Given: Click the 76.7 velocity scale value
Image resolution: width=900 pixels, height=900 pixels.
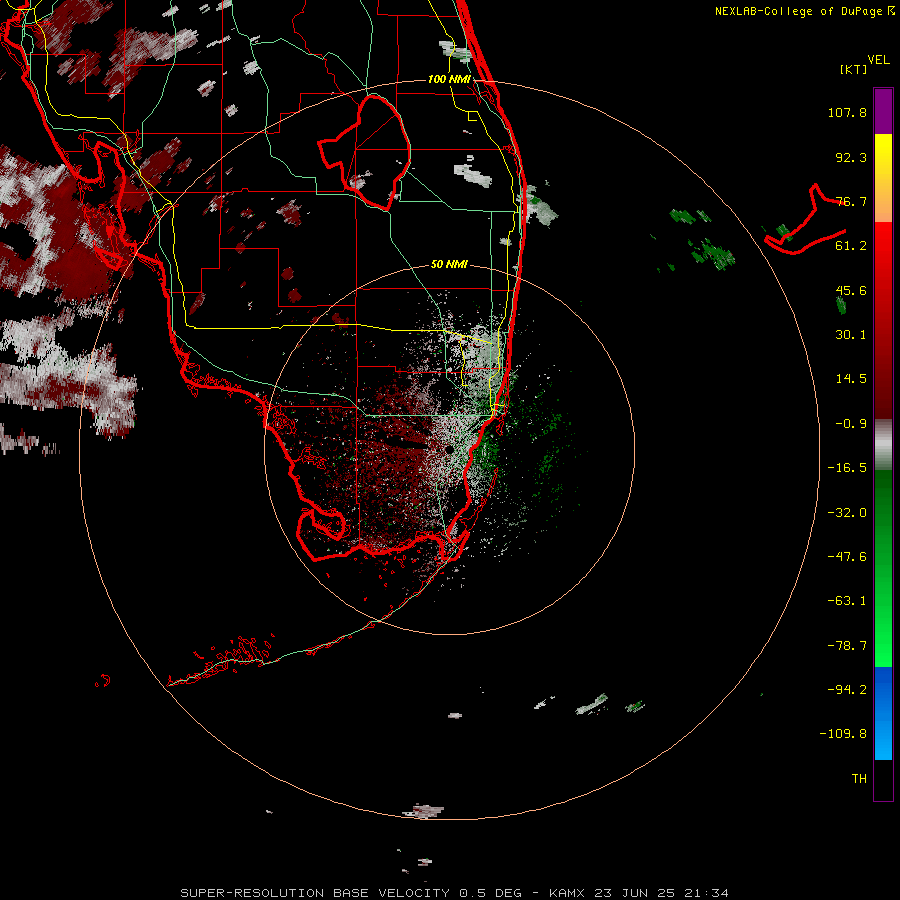Looking at the screenshot, I should tap(851, 201).
